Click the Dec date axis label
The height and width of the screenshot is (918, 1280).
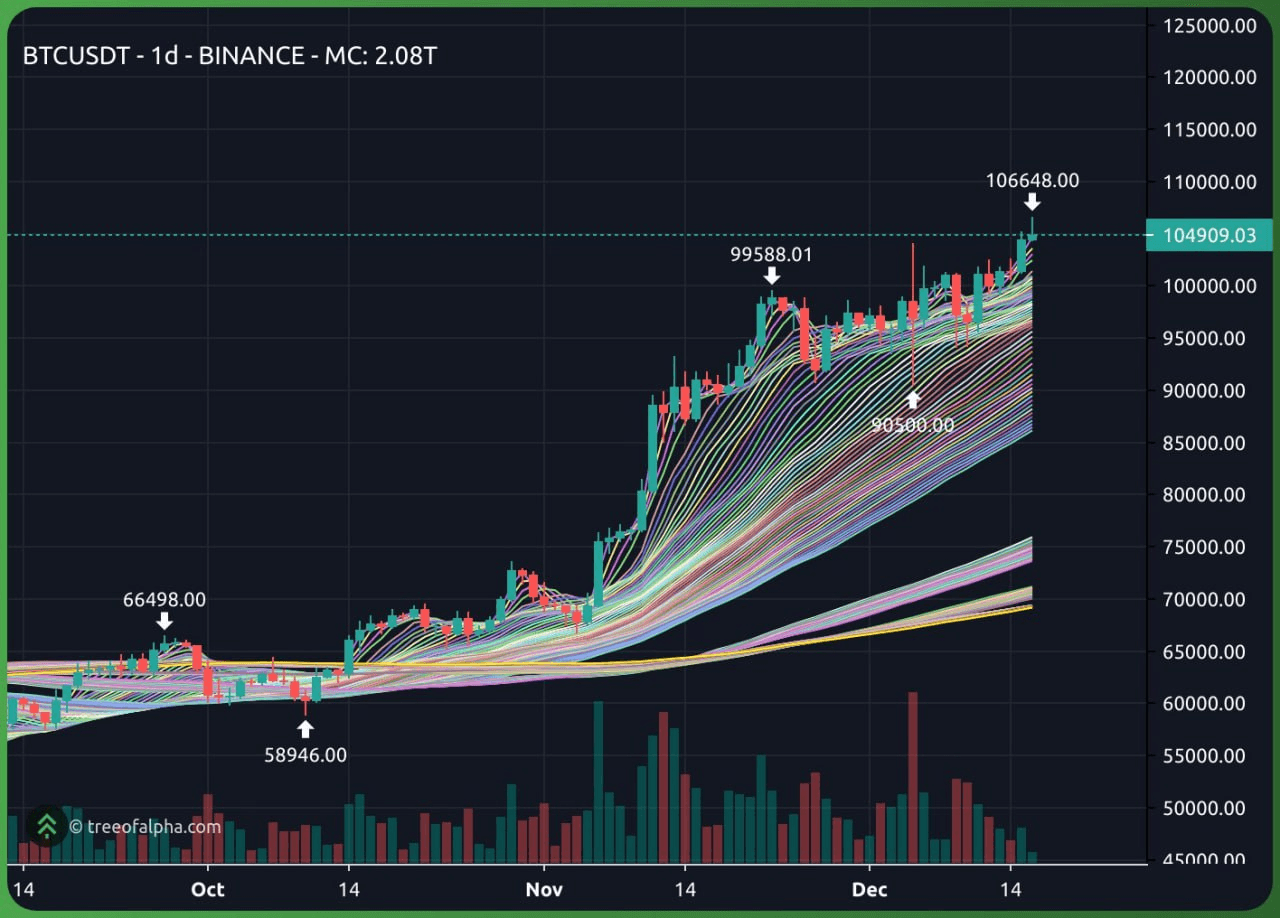(x=869, y=889)
